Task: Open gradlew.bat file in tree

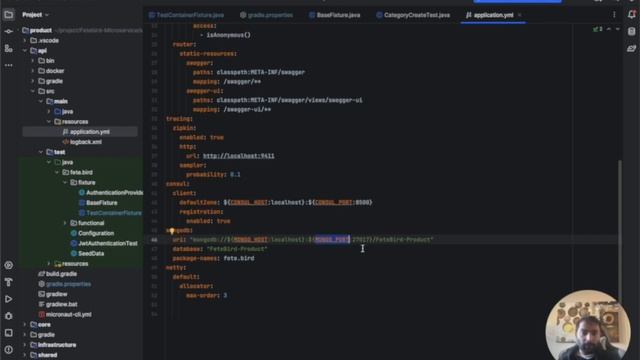Action: point(62,304)
